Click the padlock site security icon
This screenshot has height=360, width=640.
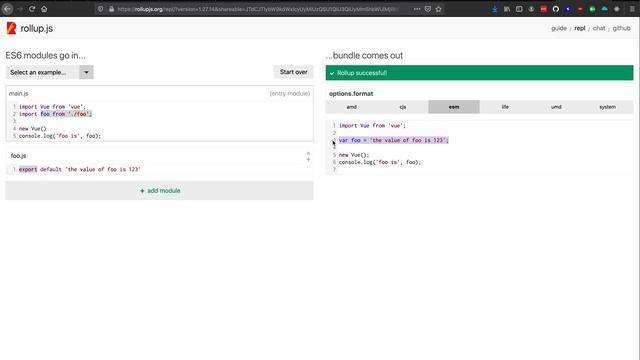[x=111, y=9]
